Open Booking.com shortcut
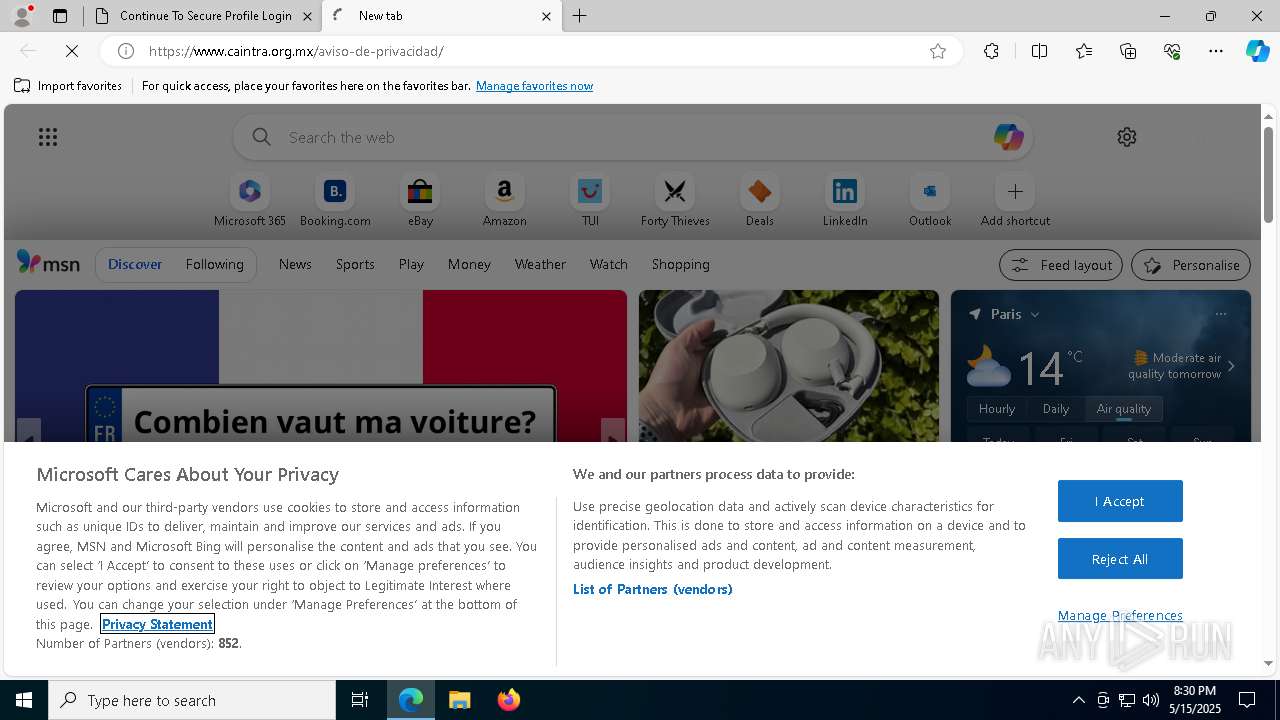Image resolution: width=1280 pixels, height=720 pixels. point(335,201)
